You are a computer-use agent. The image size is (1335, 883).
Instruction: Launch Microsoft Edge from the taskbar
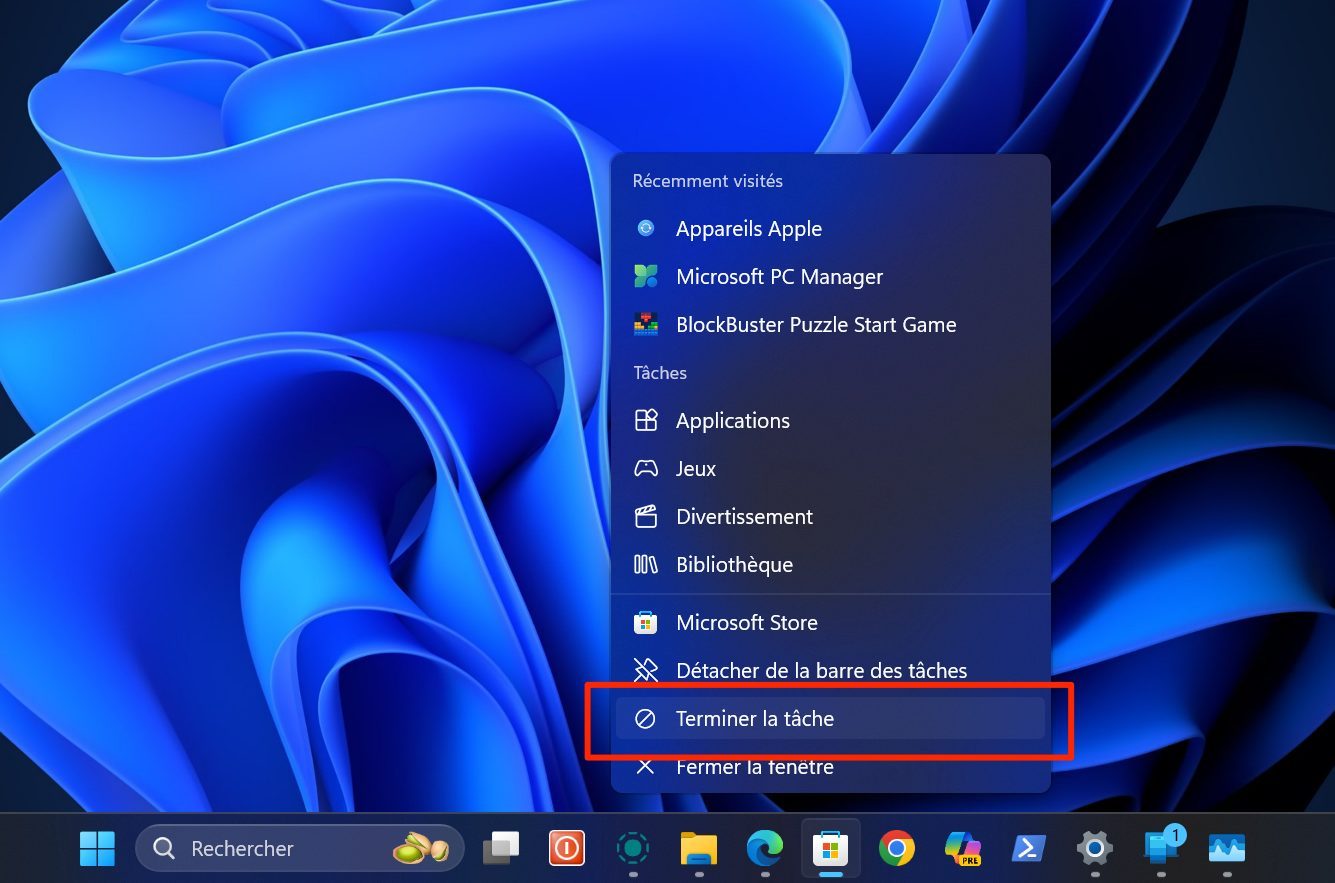pyautogui.click(x=765, y=848)
